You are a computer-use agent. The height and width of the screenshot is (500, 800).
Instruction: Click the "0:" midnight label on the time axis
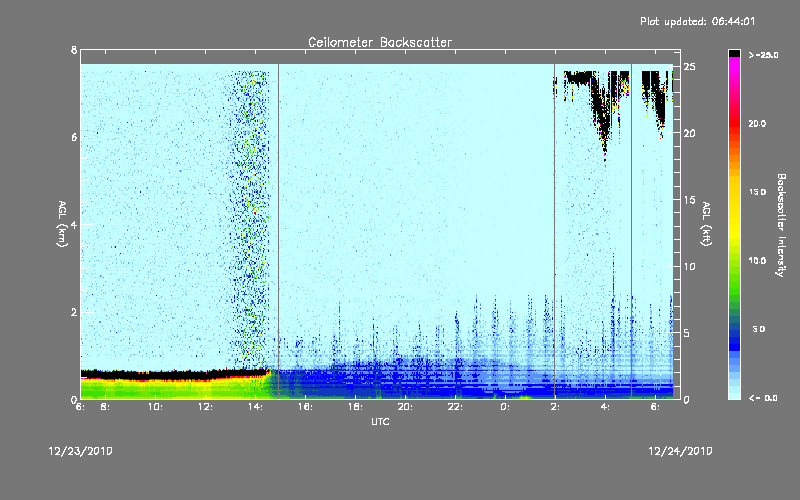click(x=505, y=407)
